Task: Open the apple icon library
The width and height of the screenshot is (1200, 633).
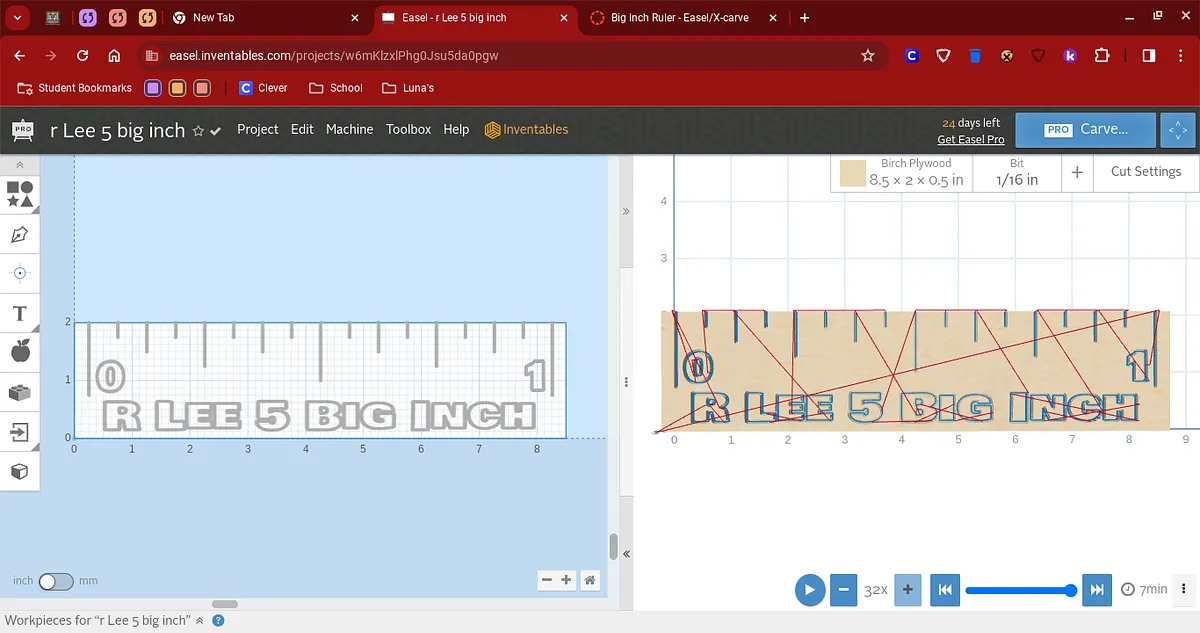Action: pos(19,351)
